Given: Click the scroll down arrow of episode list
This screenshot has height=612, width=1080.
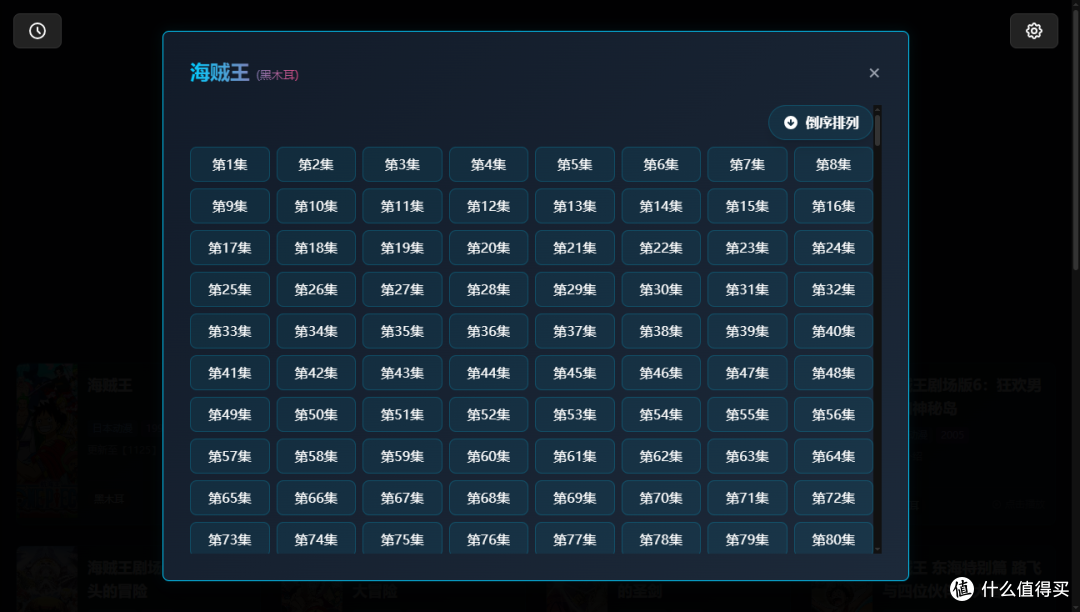Looking at the screenshot, I should [878, 549].
